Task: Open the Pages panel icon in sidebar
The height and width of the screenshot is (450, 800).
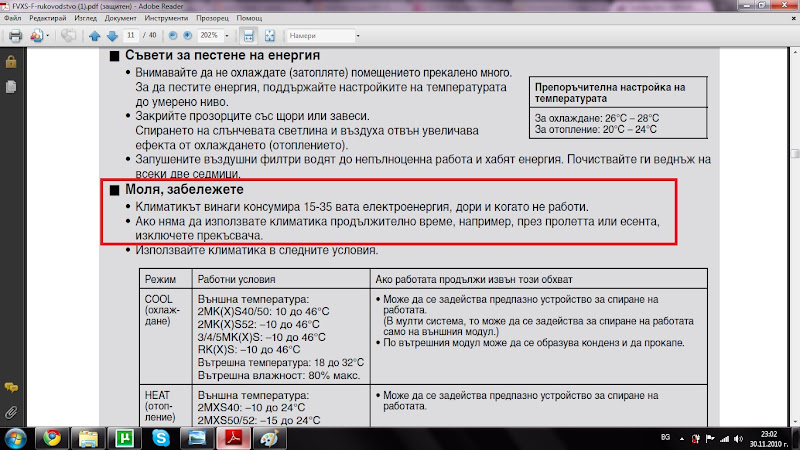Action: (11, 87)
